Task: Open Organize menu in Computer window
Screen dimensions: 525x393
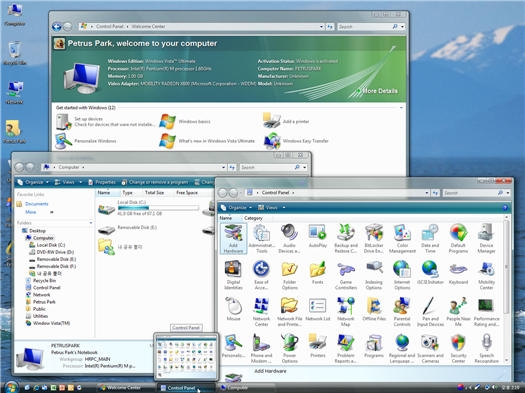Action: pos(33,182)
